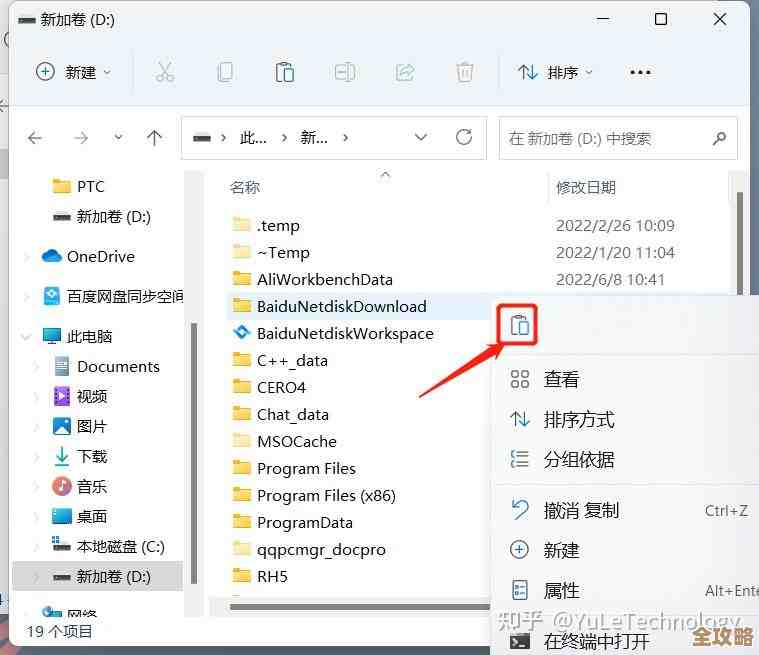Viewport: 759px width, 655px height.
Task: Click paste icon in context menu
Action: [519, 324]
